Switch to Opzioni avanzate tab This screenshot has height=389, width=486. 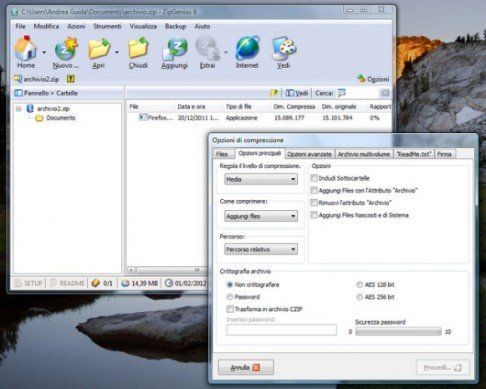310,154
